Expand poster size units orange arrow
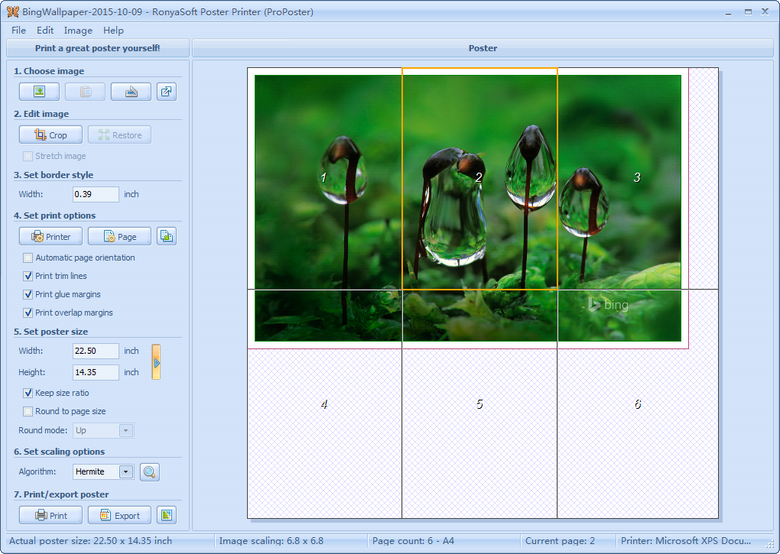This screenshot has height=554, width=780. pos(156,362)
